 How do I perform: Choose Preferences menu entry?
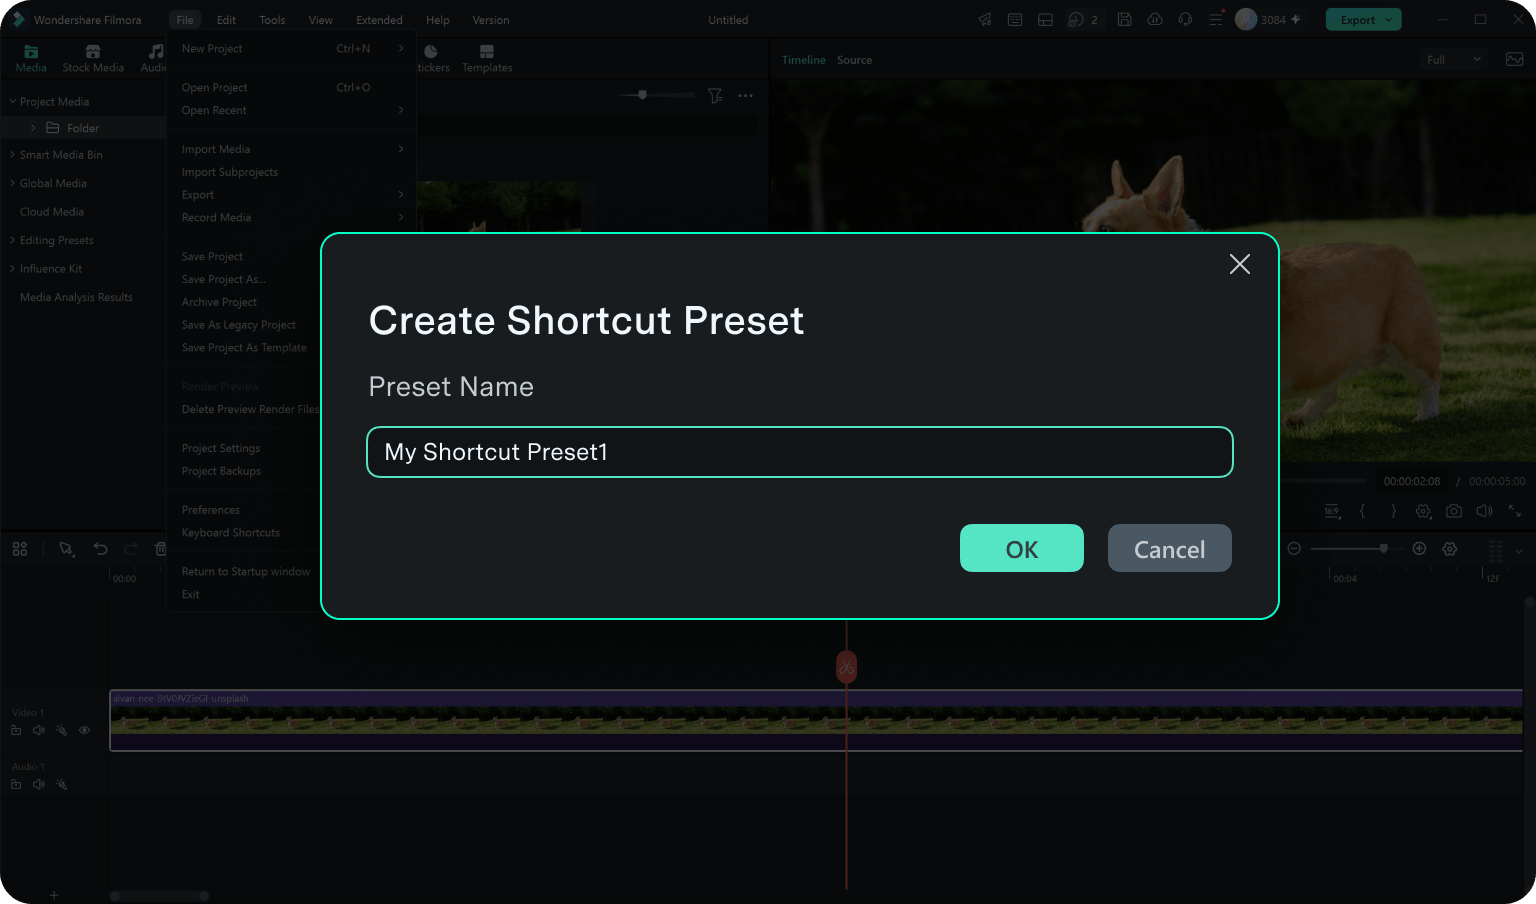(x=211, y=510)
